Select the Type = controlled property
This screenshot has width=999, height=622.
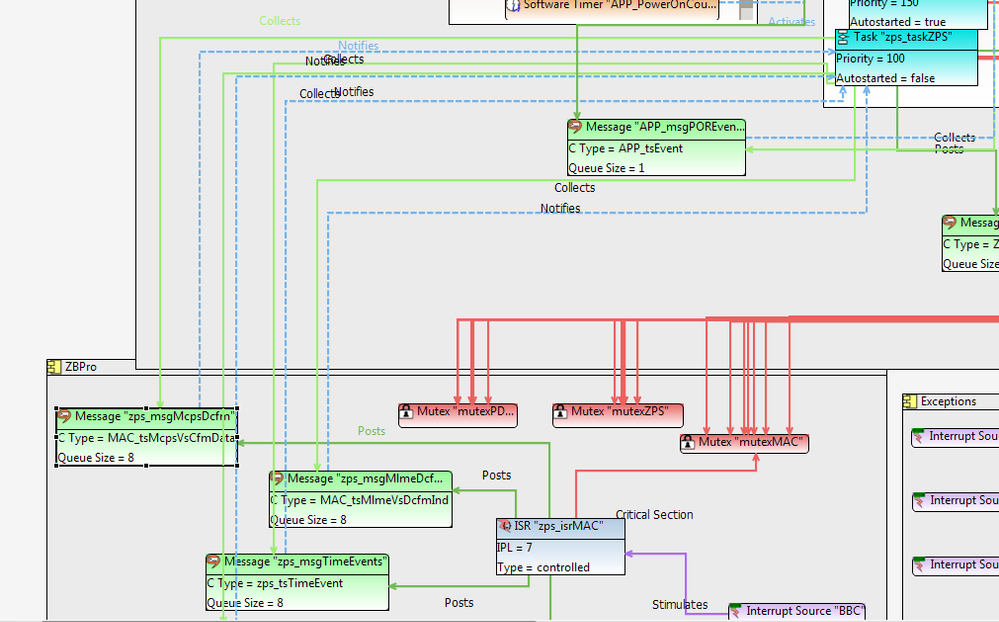(x=543, y=567)
